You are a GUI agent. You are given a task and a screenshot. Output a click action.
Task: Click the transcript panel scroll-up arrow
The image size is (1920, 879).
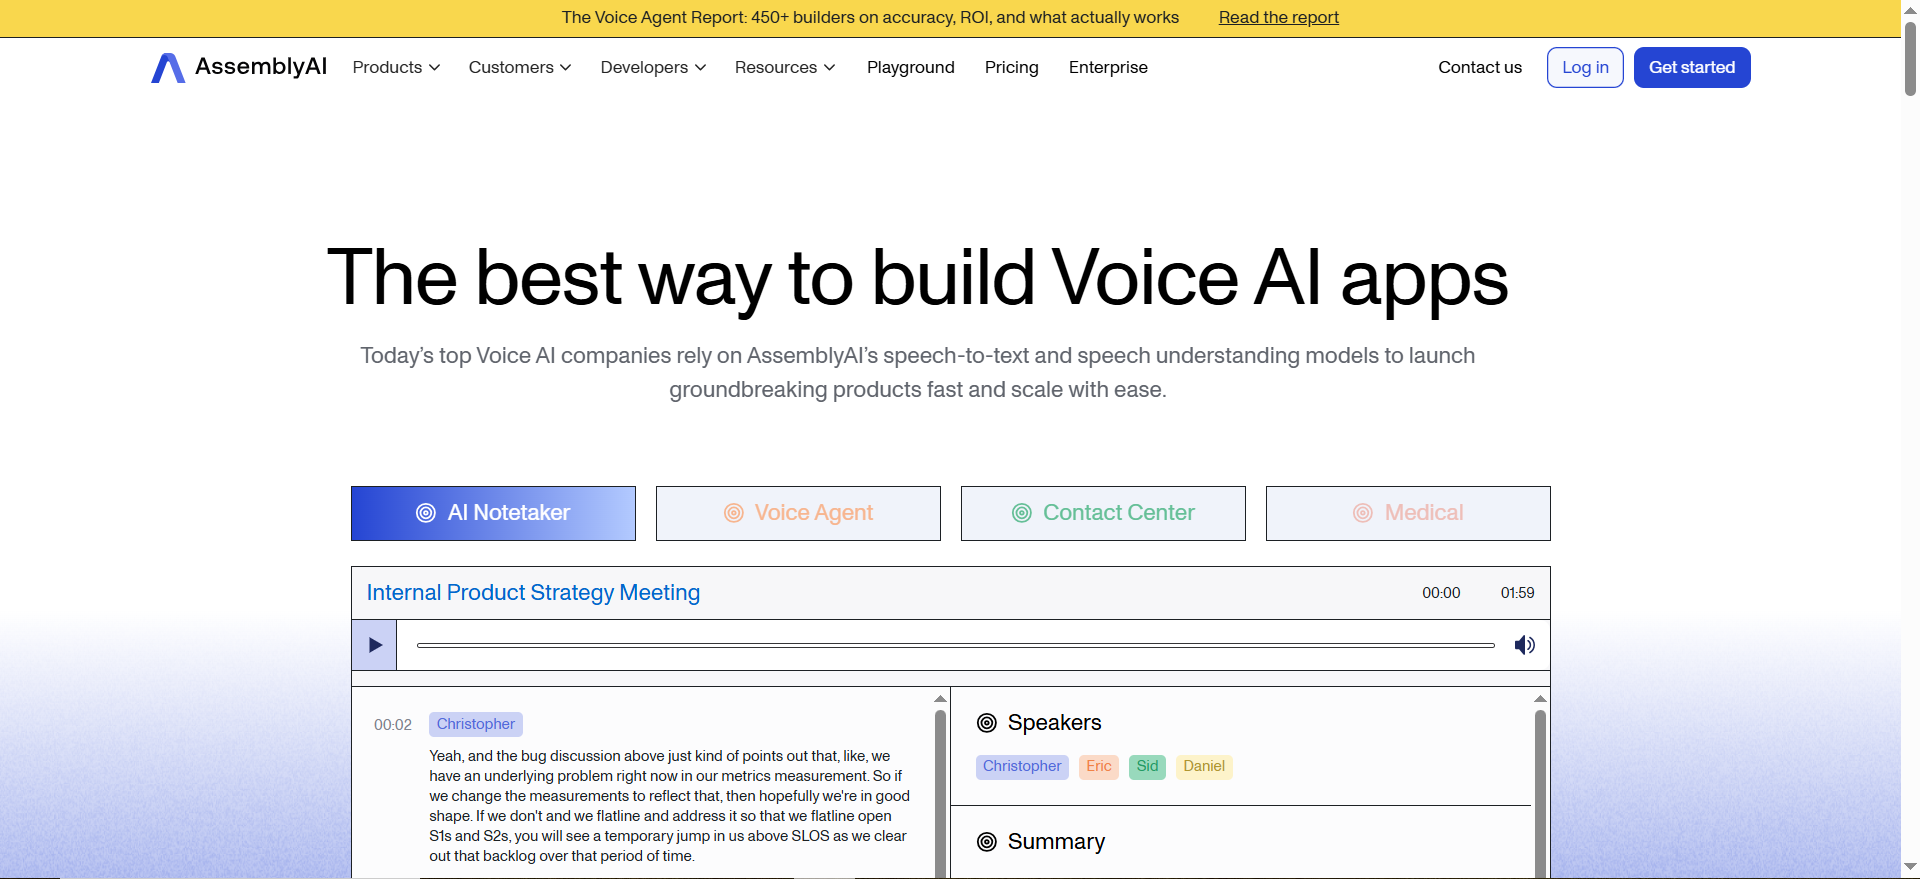[x=940, y=698]
